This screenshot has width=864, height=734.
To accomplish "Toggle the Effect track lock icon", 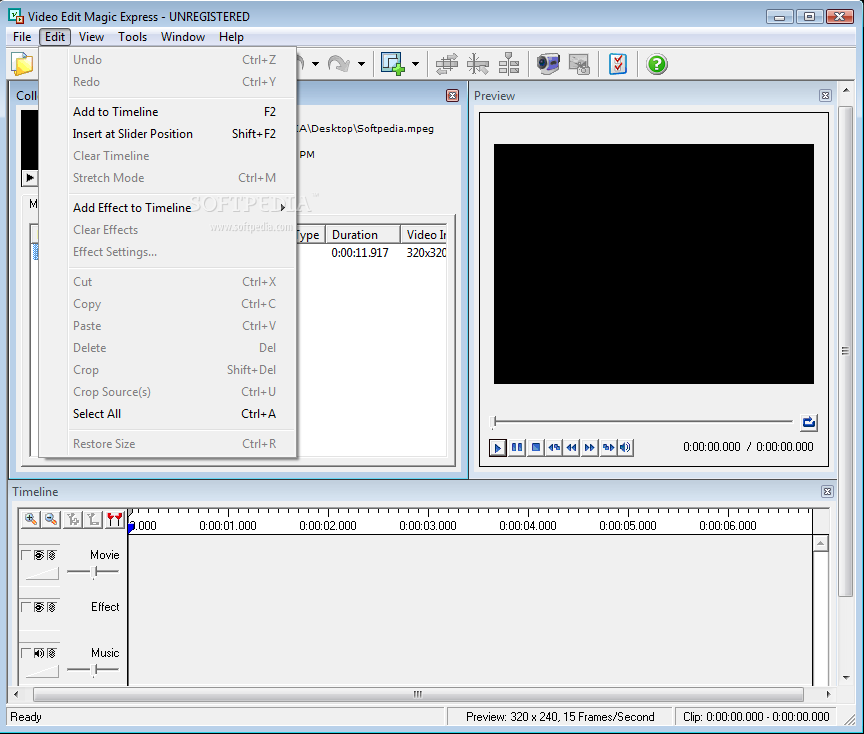I will tap(51, 607).
